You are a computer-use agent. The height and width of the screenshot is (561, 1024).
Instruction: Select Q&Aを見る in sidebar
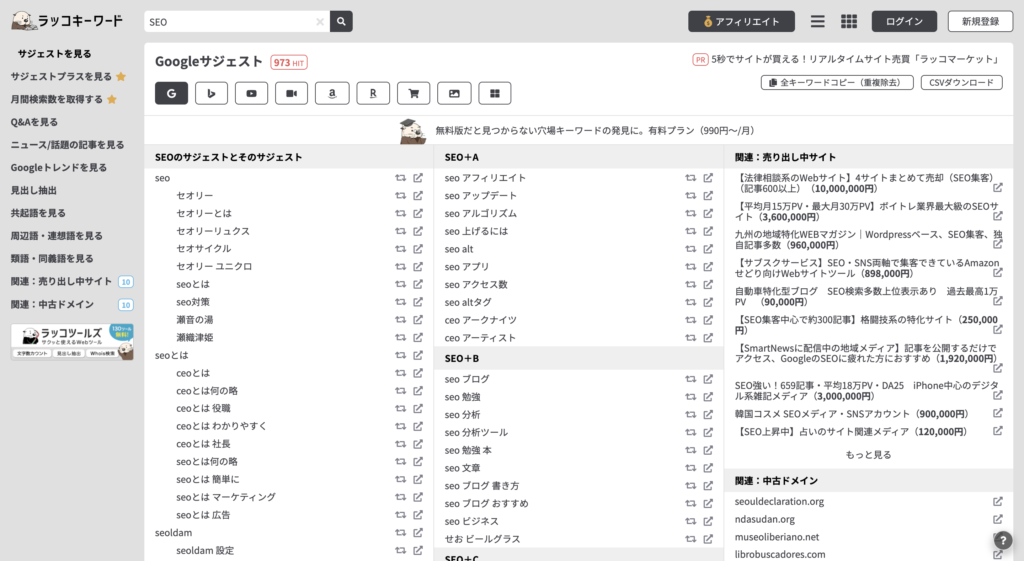tap(34, 122)
